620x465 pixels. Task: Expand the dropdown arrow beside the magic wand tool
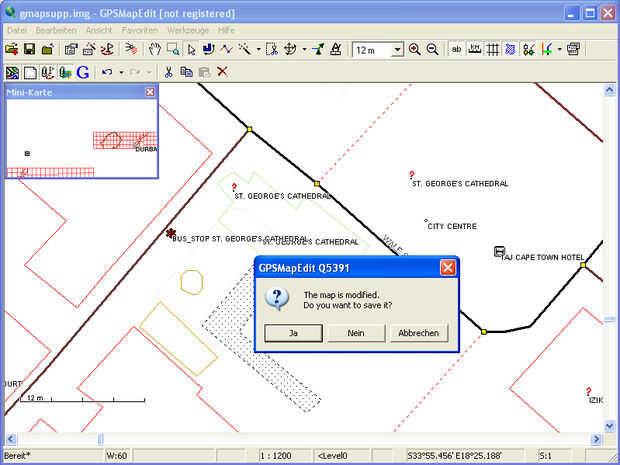point(258,50)
